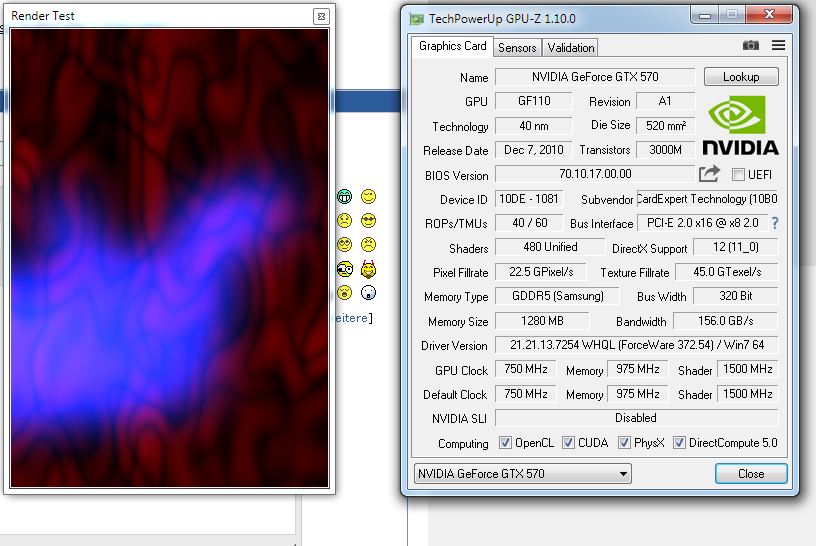Close the Render Test window
The width and height of the screenshot is (816, 546).
coord(321,16)
